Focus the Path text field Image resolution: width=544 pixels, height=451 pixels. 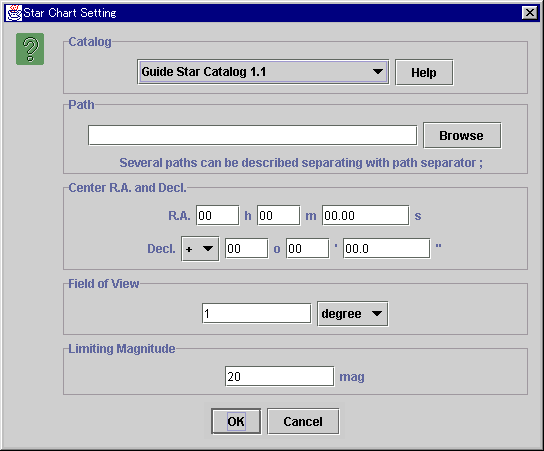pos(252,135)
